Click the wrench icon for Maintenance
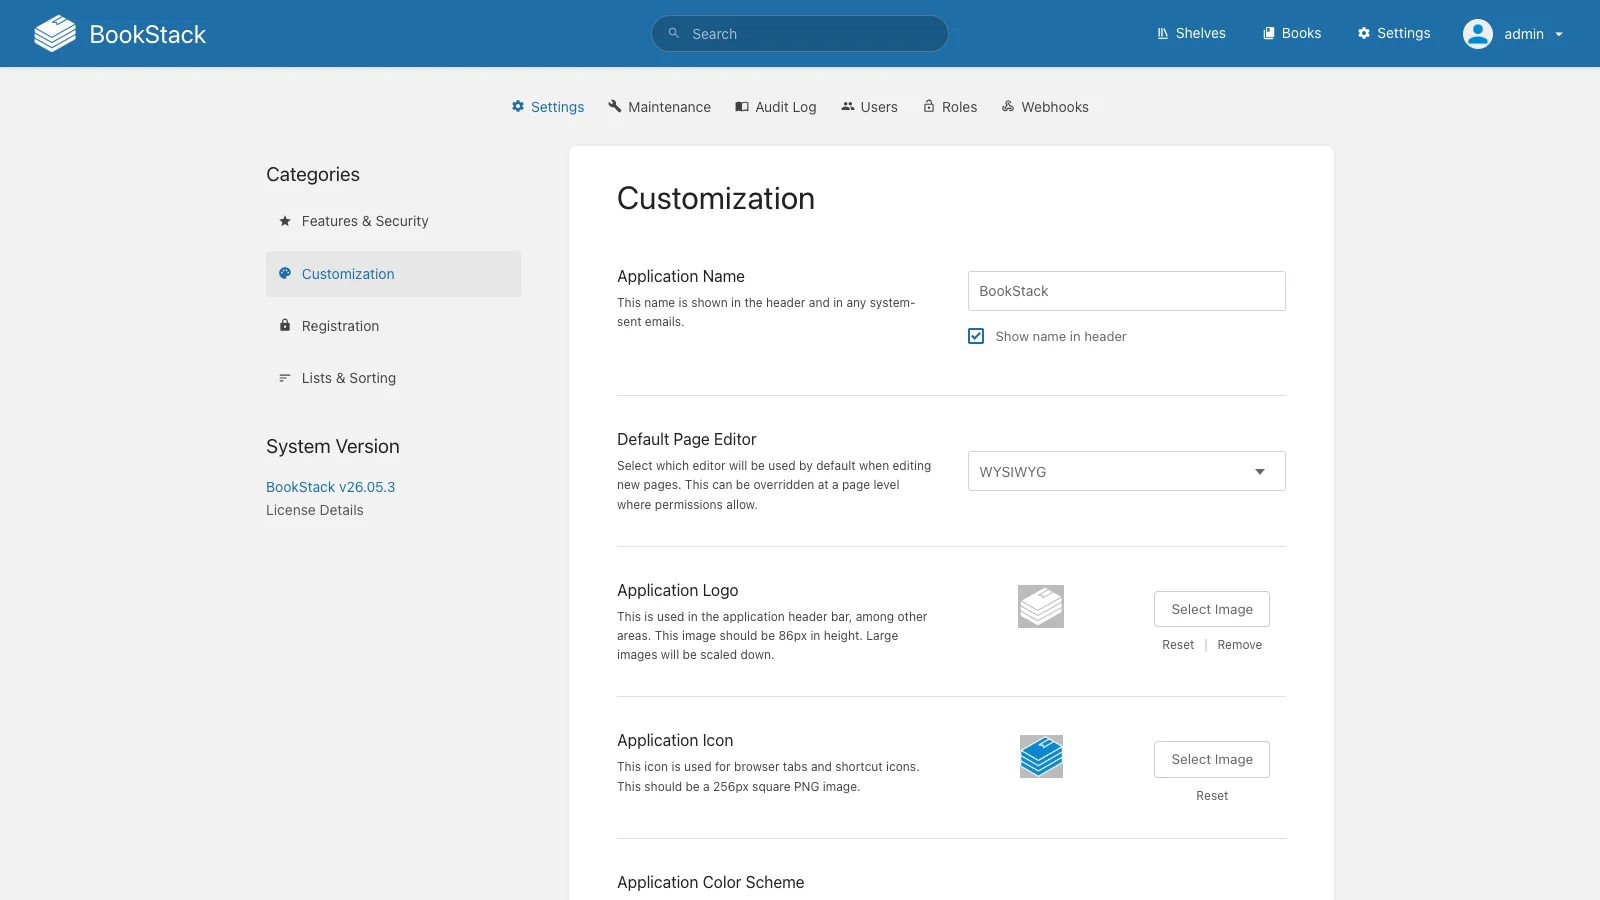1600x900 pixels. (x=615, y=107)
